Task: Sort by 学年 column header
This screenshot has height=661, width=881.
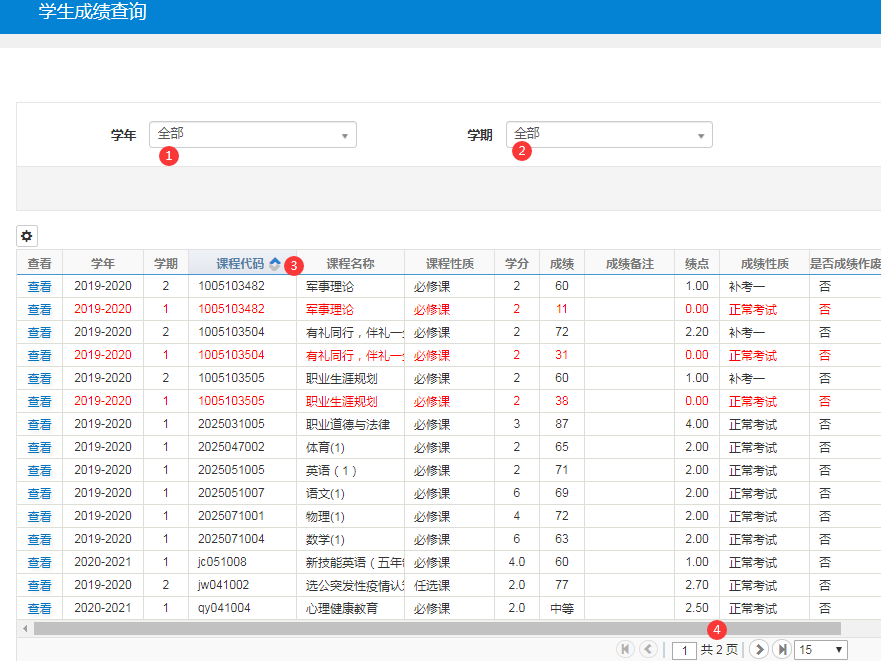Action: pos(103,264)
